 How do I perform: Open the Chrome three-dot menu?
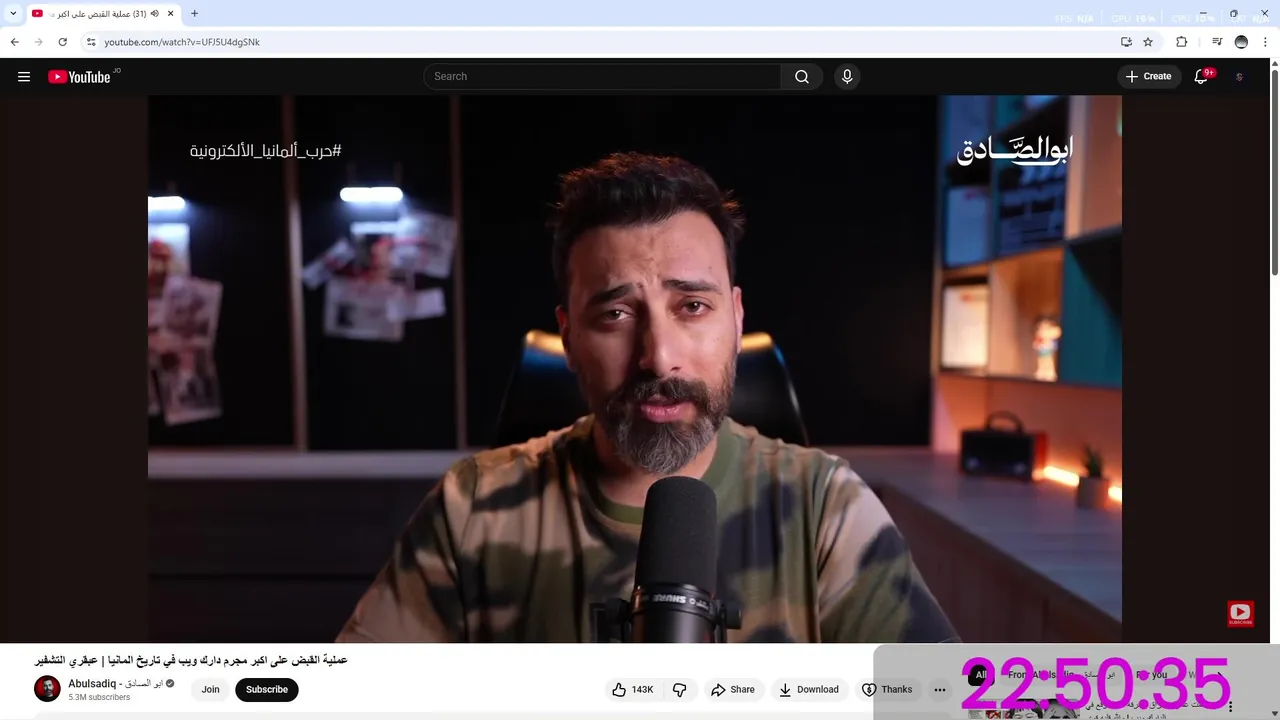(1266, 42)
